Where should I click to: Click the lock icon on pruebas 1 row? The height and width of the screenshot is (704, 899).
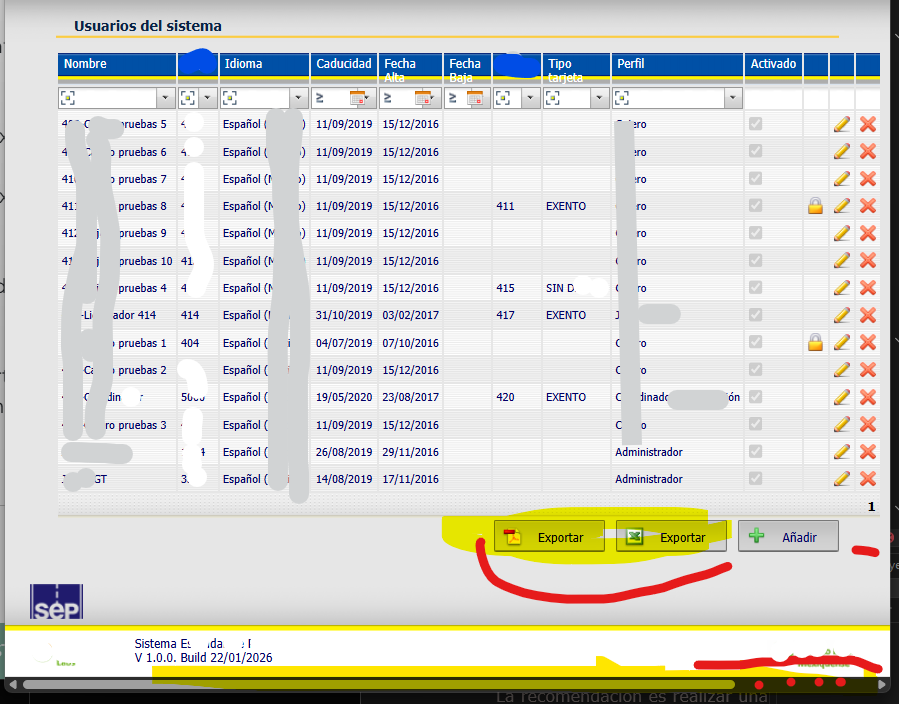815,343
